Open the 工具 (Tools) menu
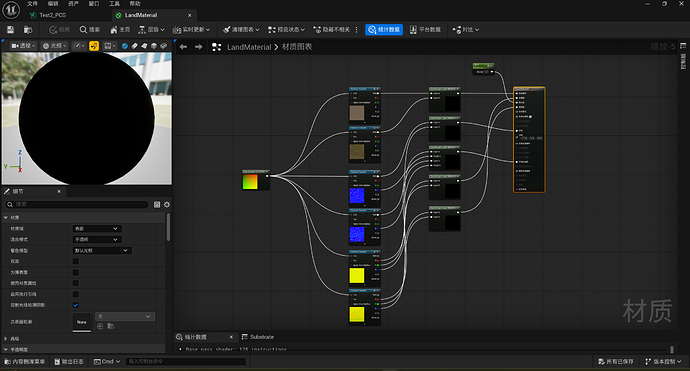 click(x=114, y=4)
